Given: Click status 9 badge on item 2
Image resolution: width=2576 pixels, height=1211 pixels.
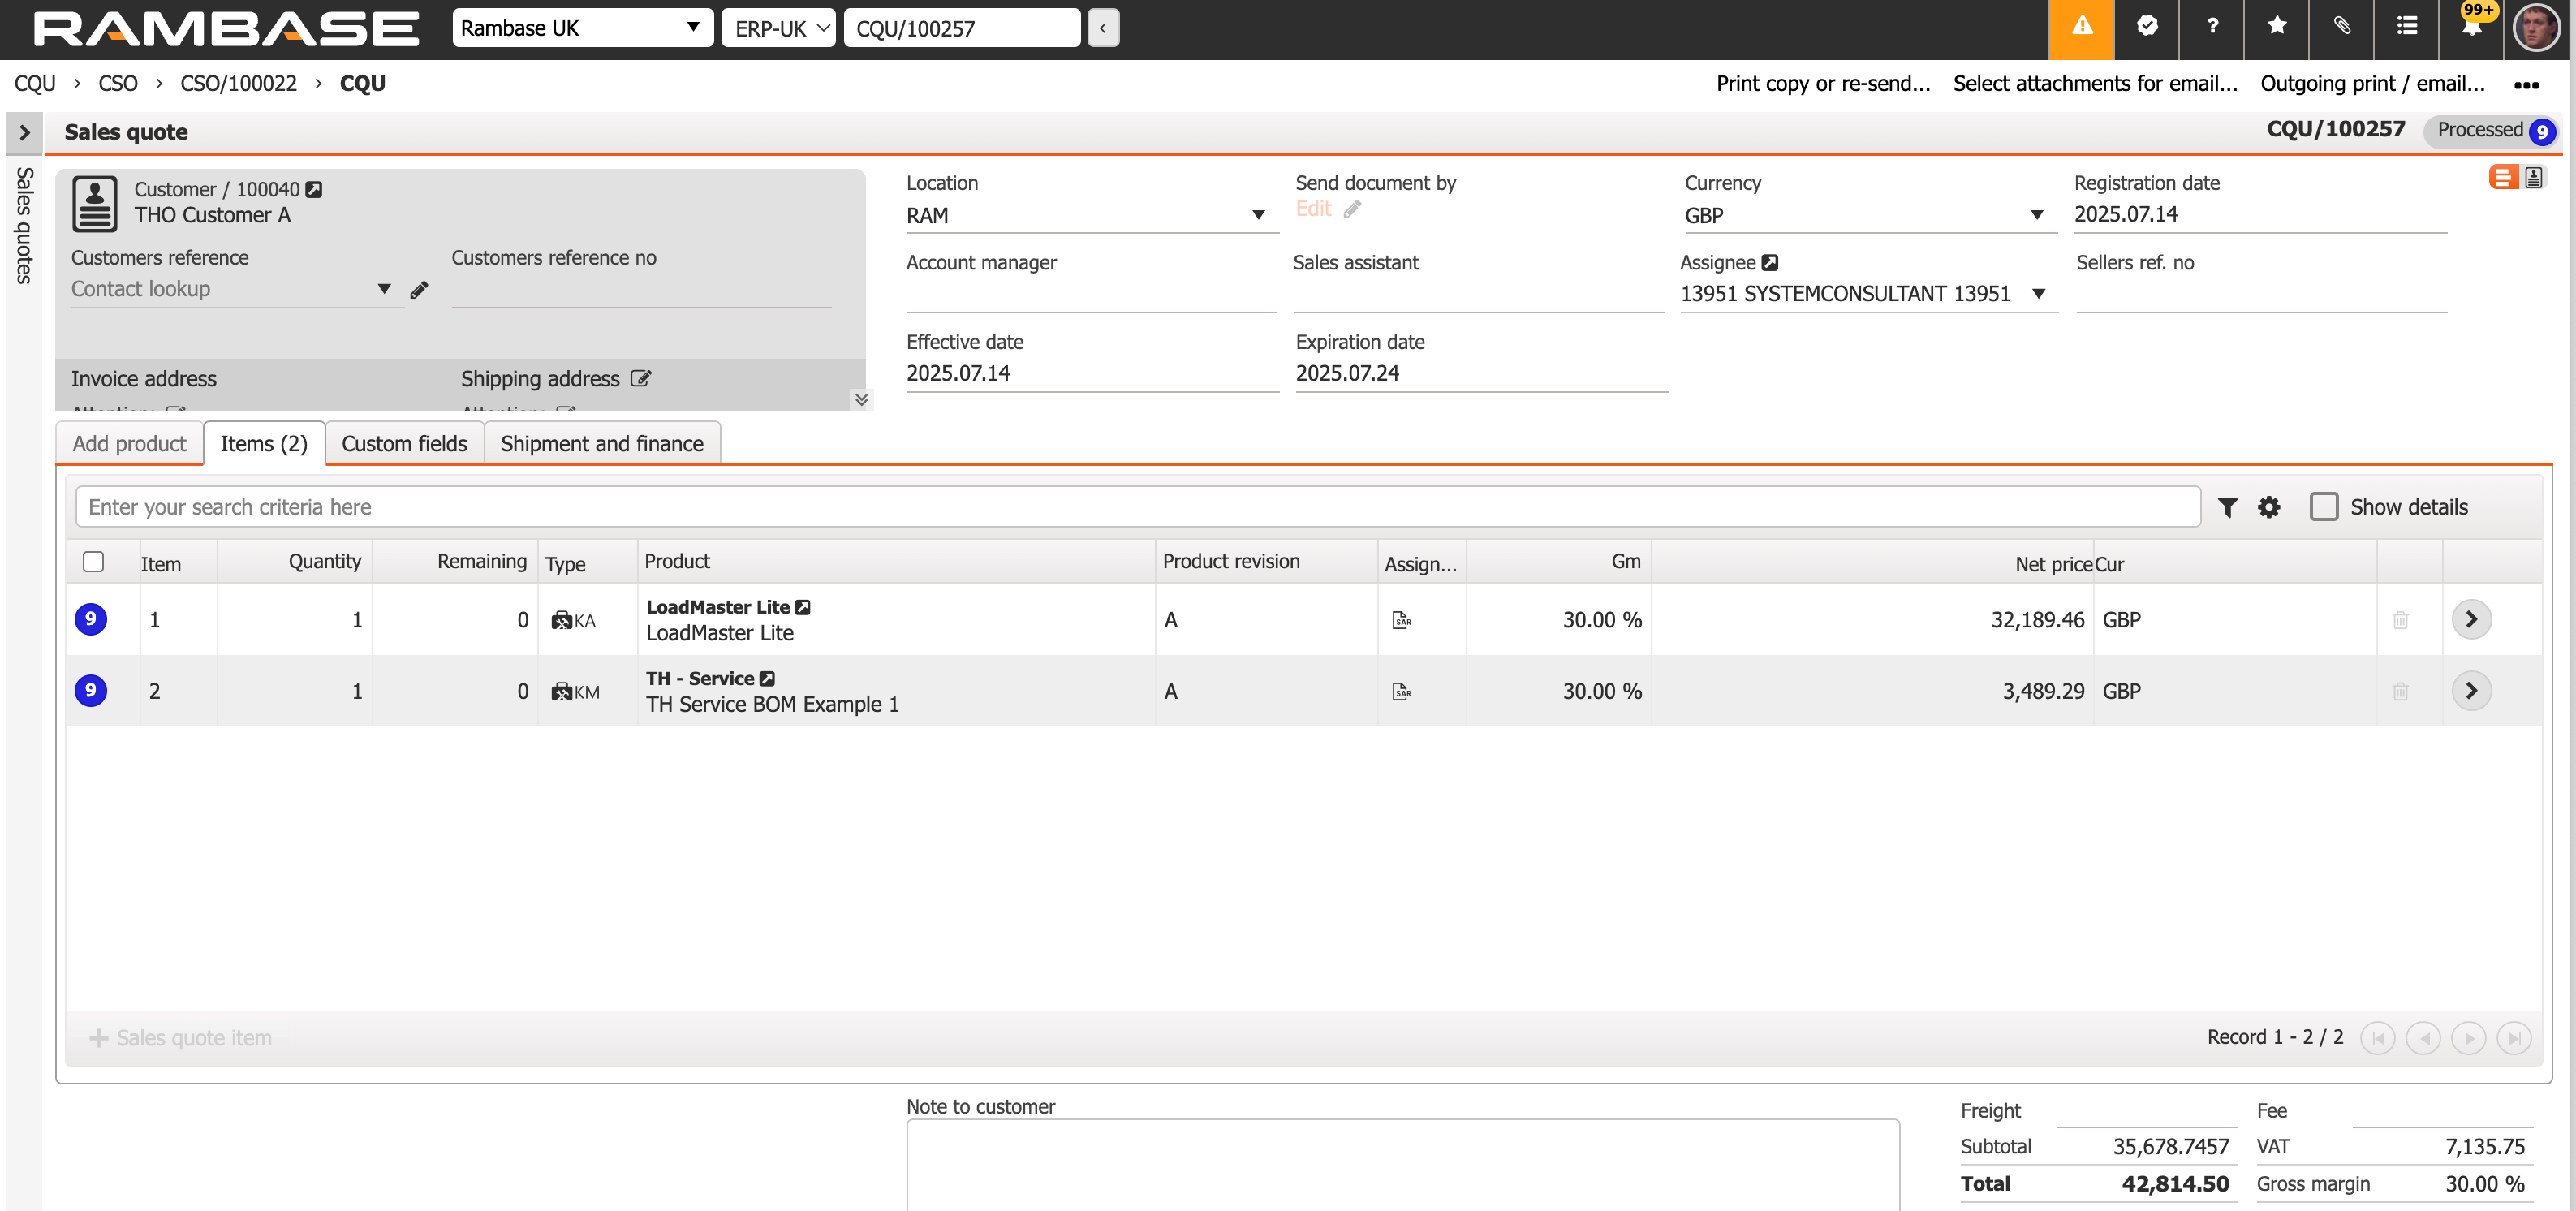Looking at the screenshot, I should click(x=91, y=690).
